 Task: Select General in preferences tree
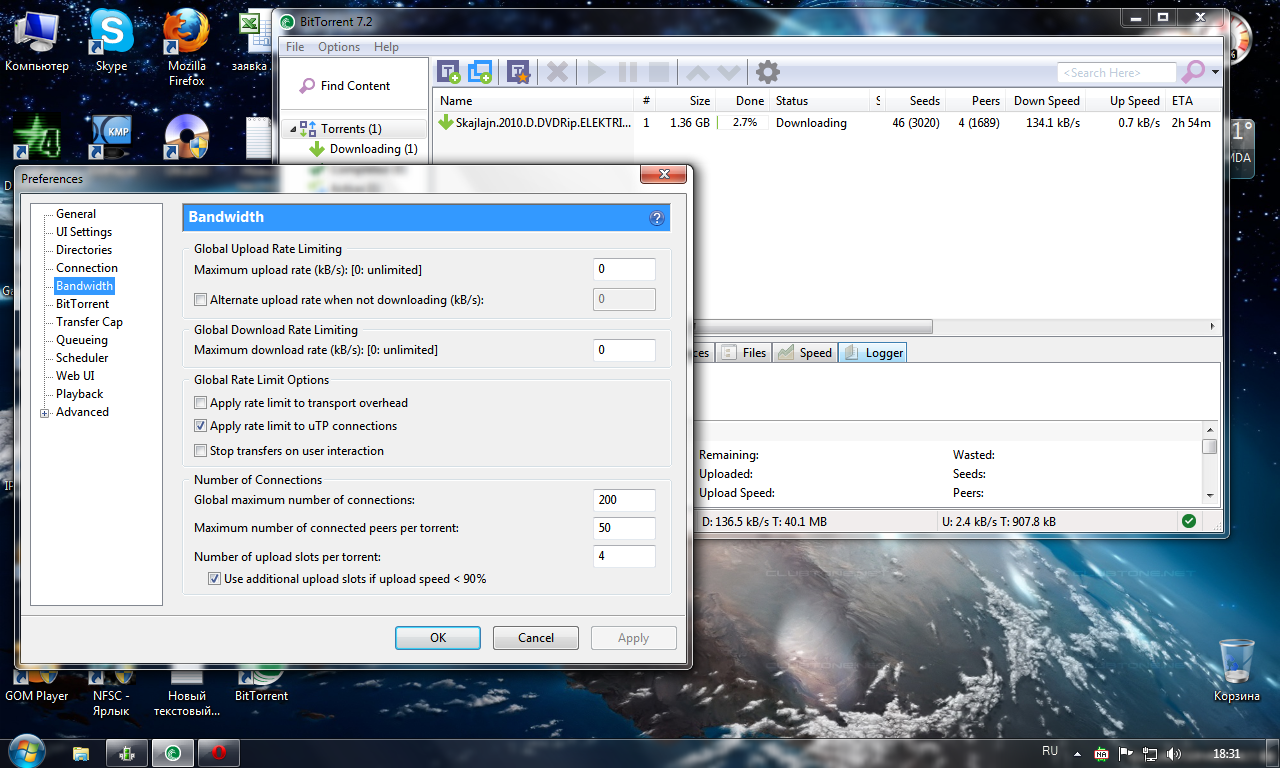(76, 214)
